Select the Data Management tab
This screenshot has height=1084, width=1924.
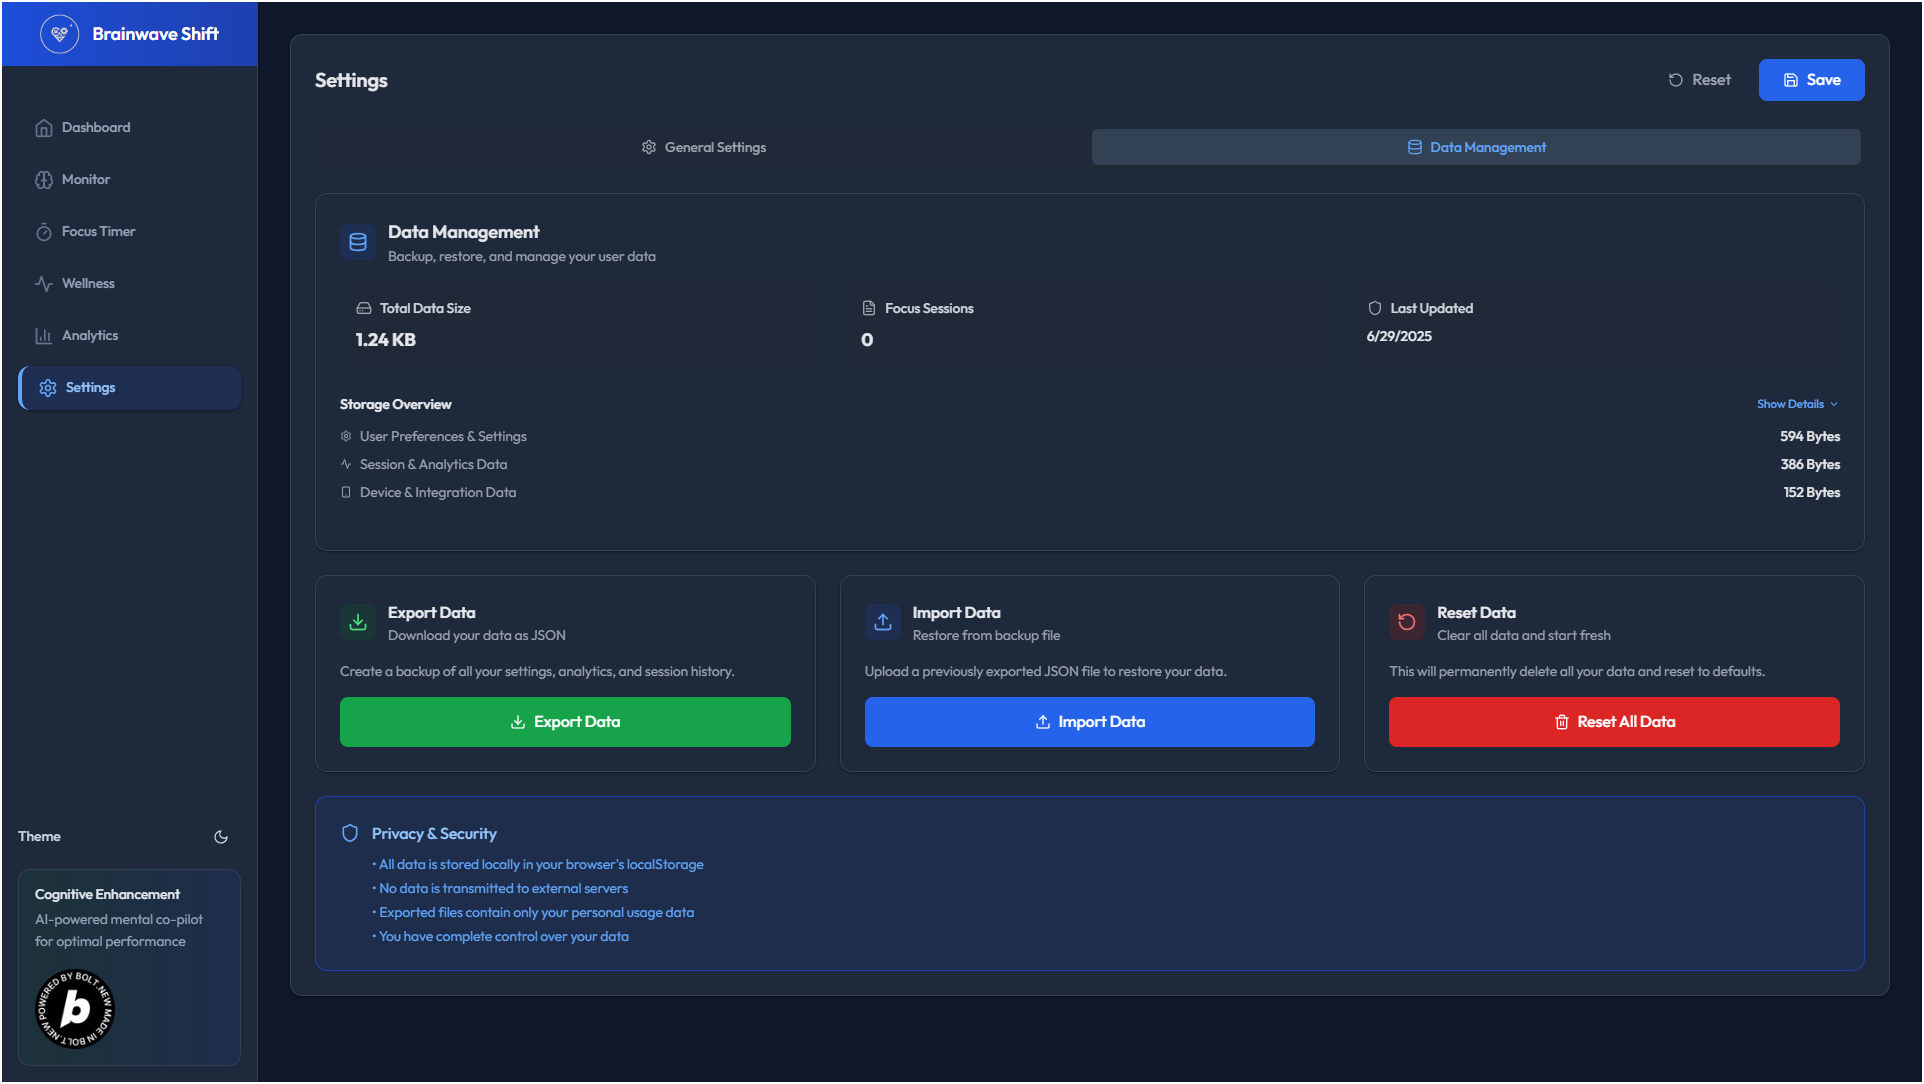click(1476, 148)
